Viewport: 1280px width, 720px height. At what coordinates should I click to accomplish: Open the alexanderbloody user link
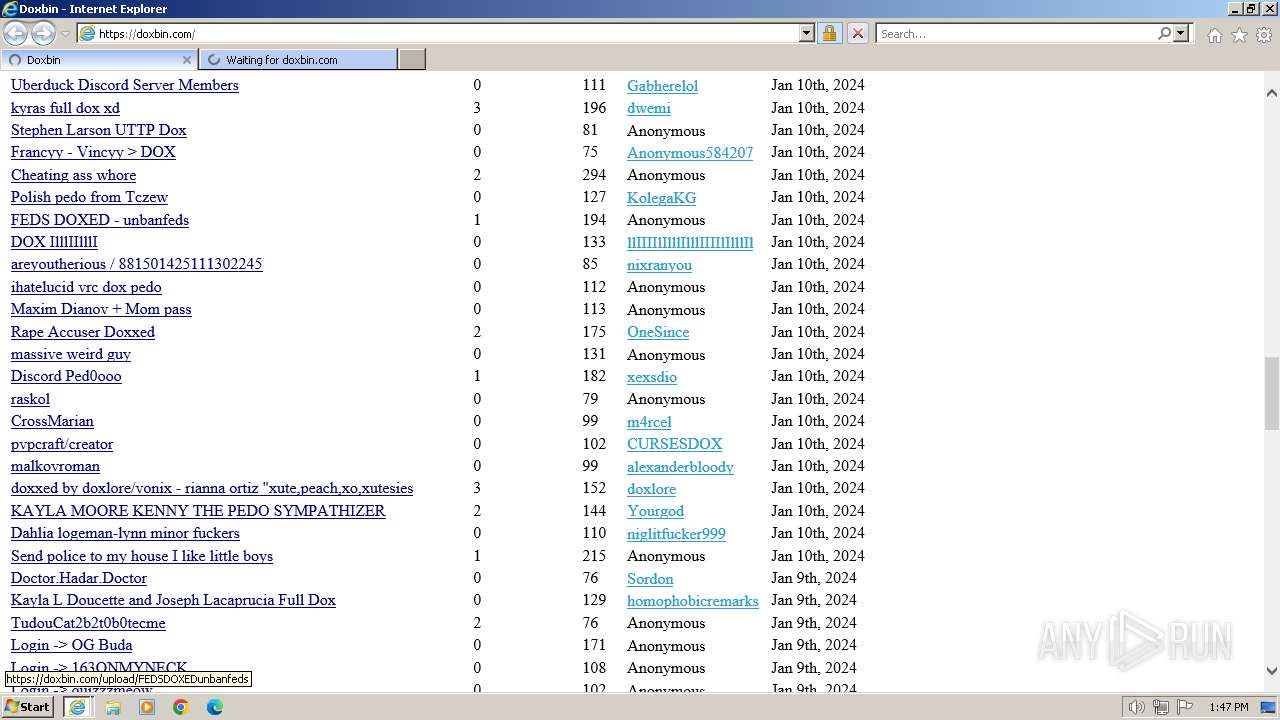click(x=680, y=467)
